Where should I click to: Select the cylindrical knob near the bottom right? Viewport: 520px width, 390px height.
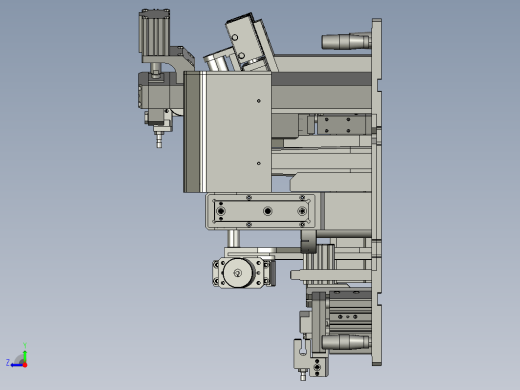[x=346, y=342]
